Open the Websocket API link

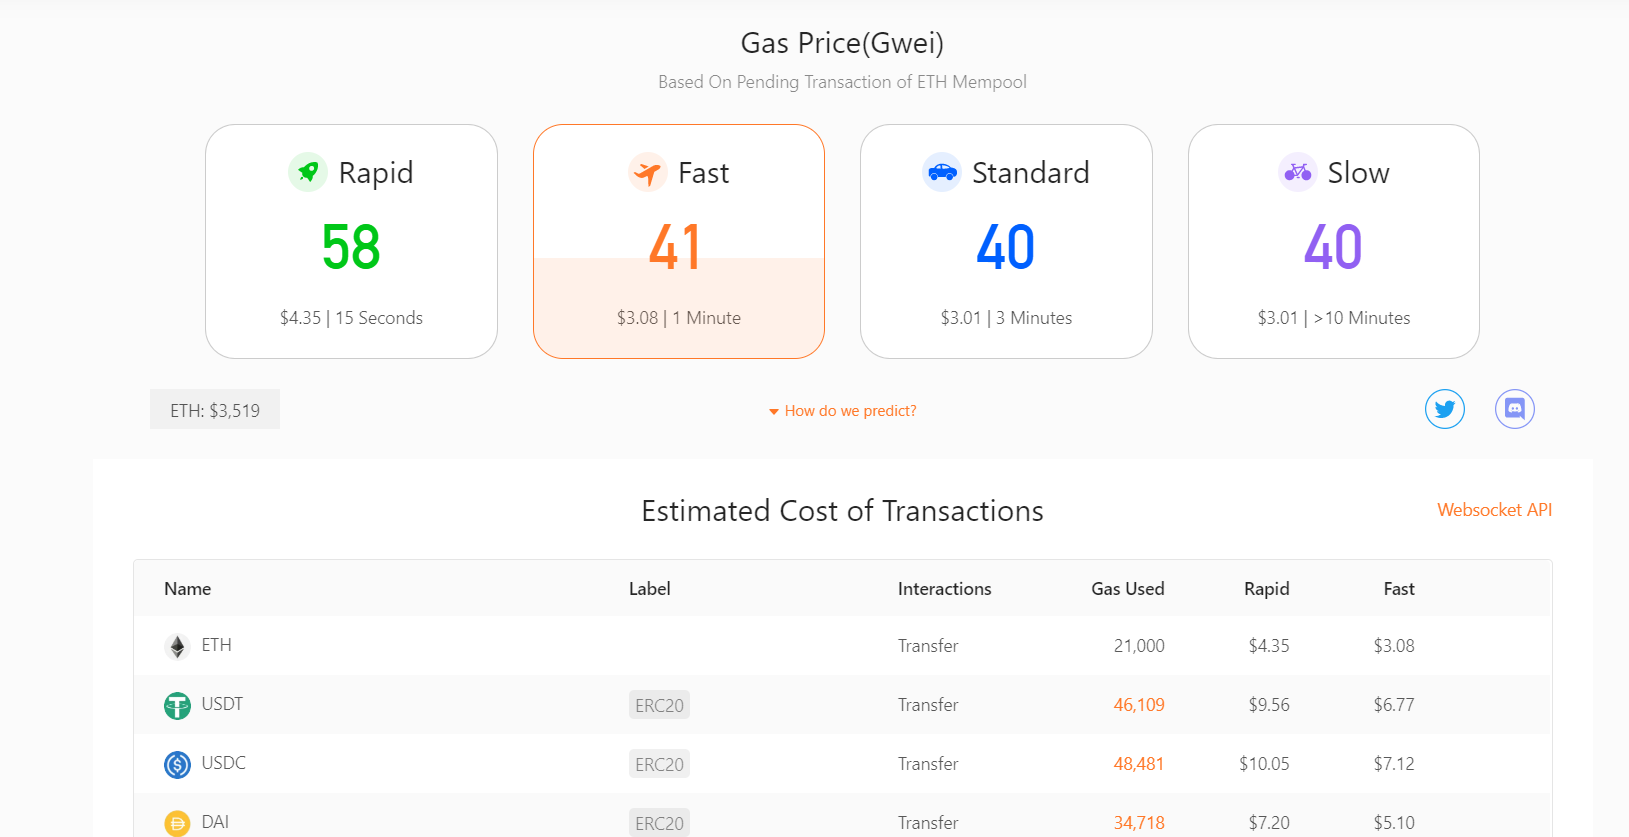[1494, 510]
